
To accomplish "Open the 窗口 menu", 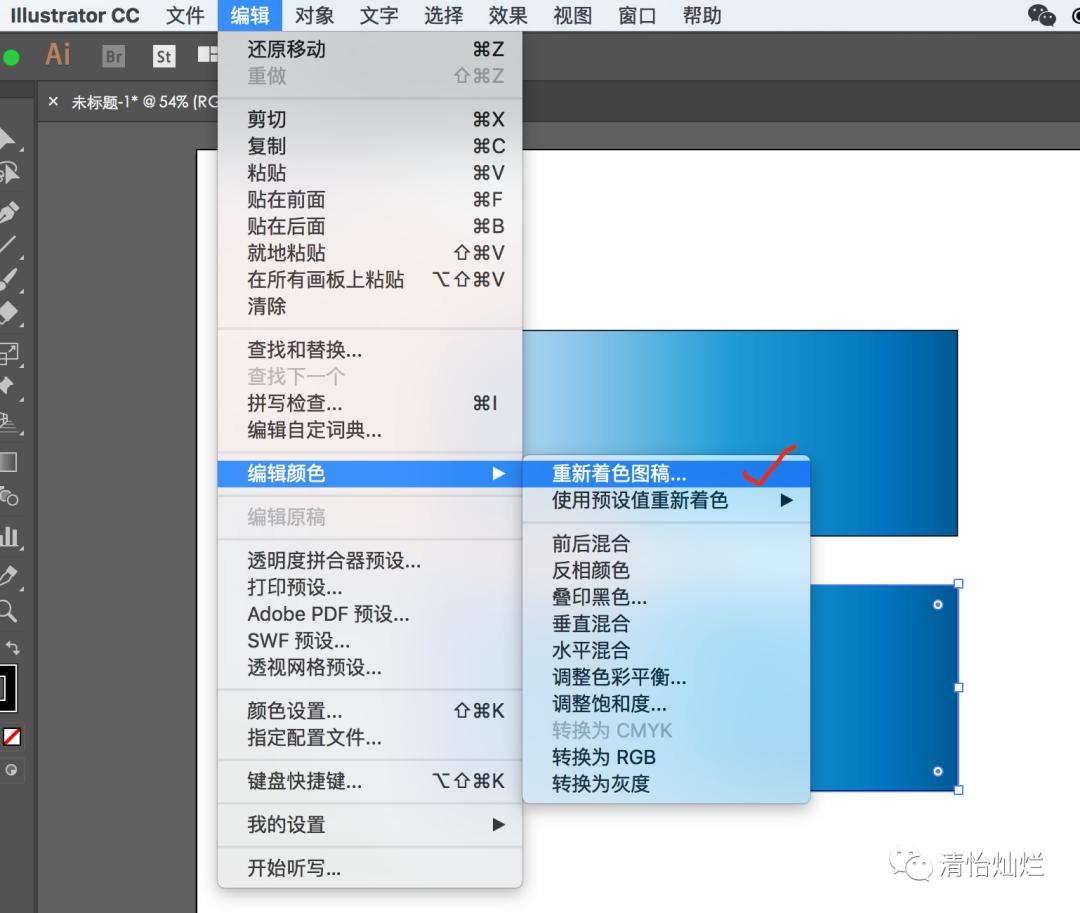I will click(637, 15).
